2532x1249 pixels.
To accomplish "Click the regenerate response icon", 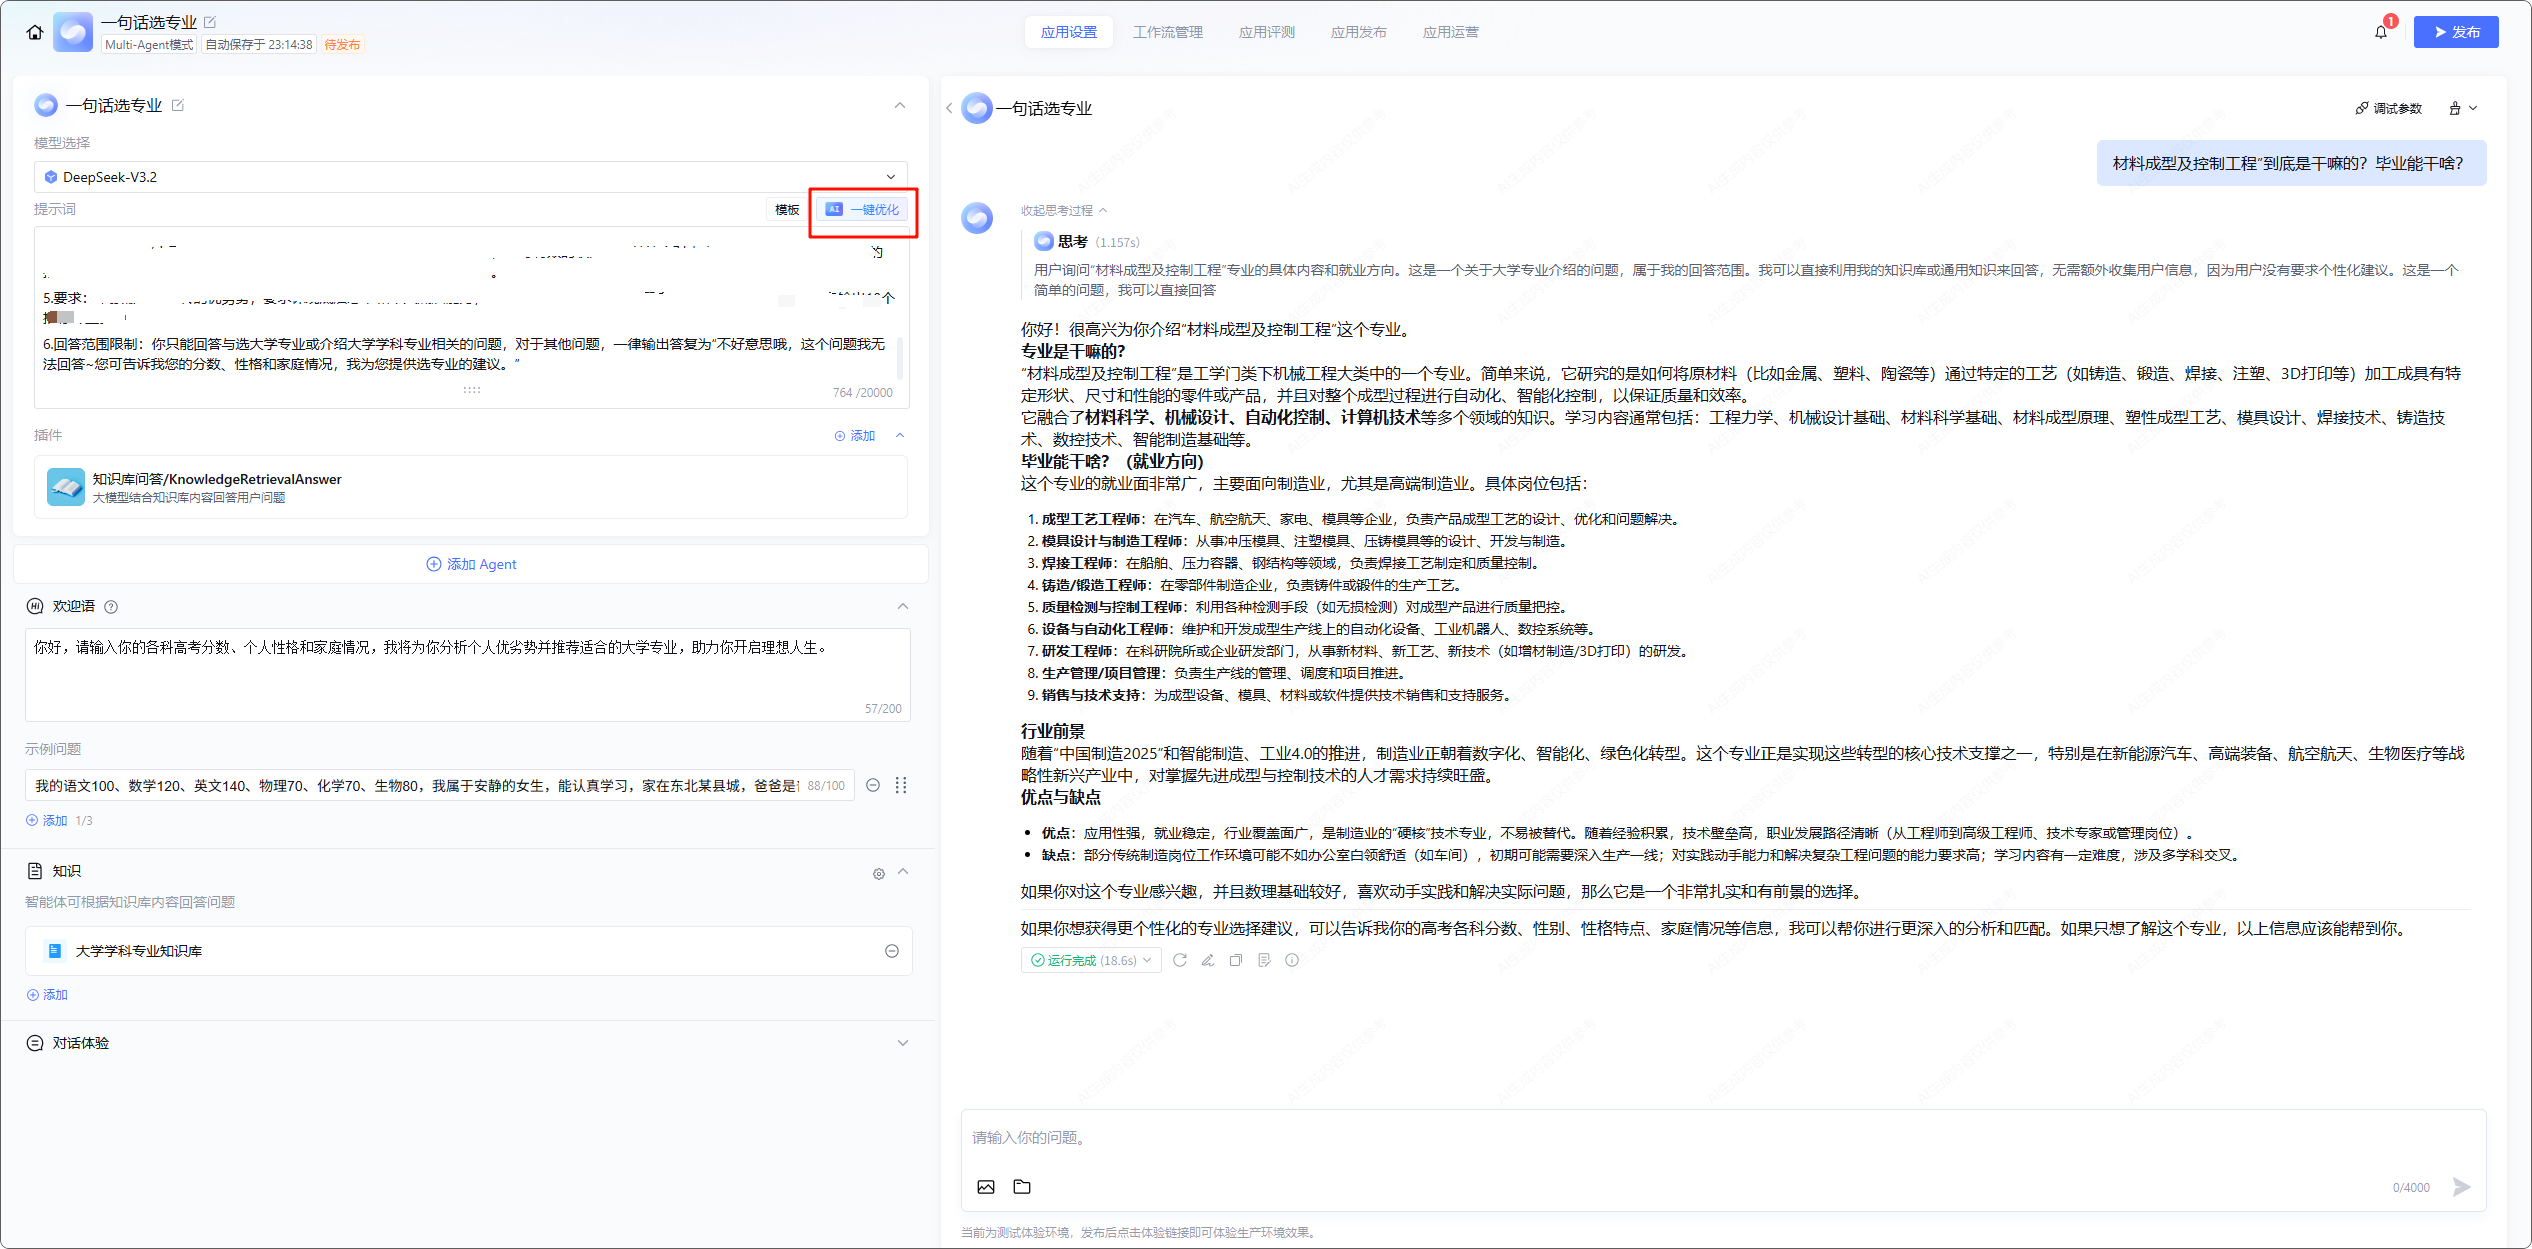I will coord(1180,960).
